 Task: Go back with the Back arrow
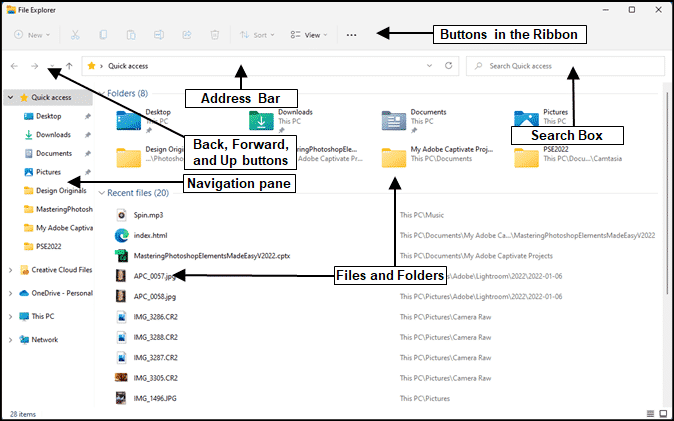click(14, 66)
